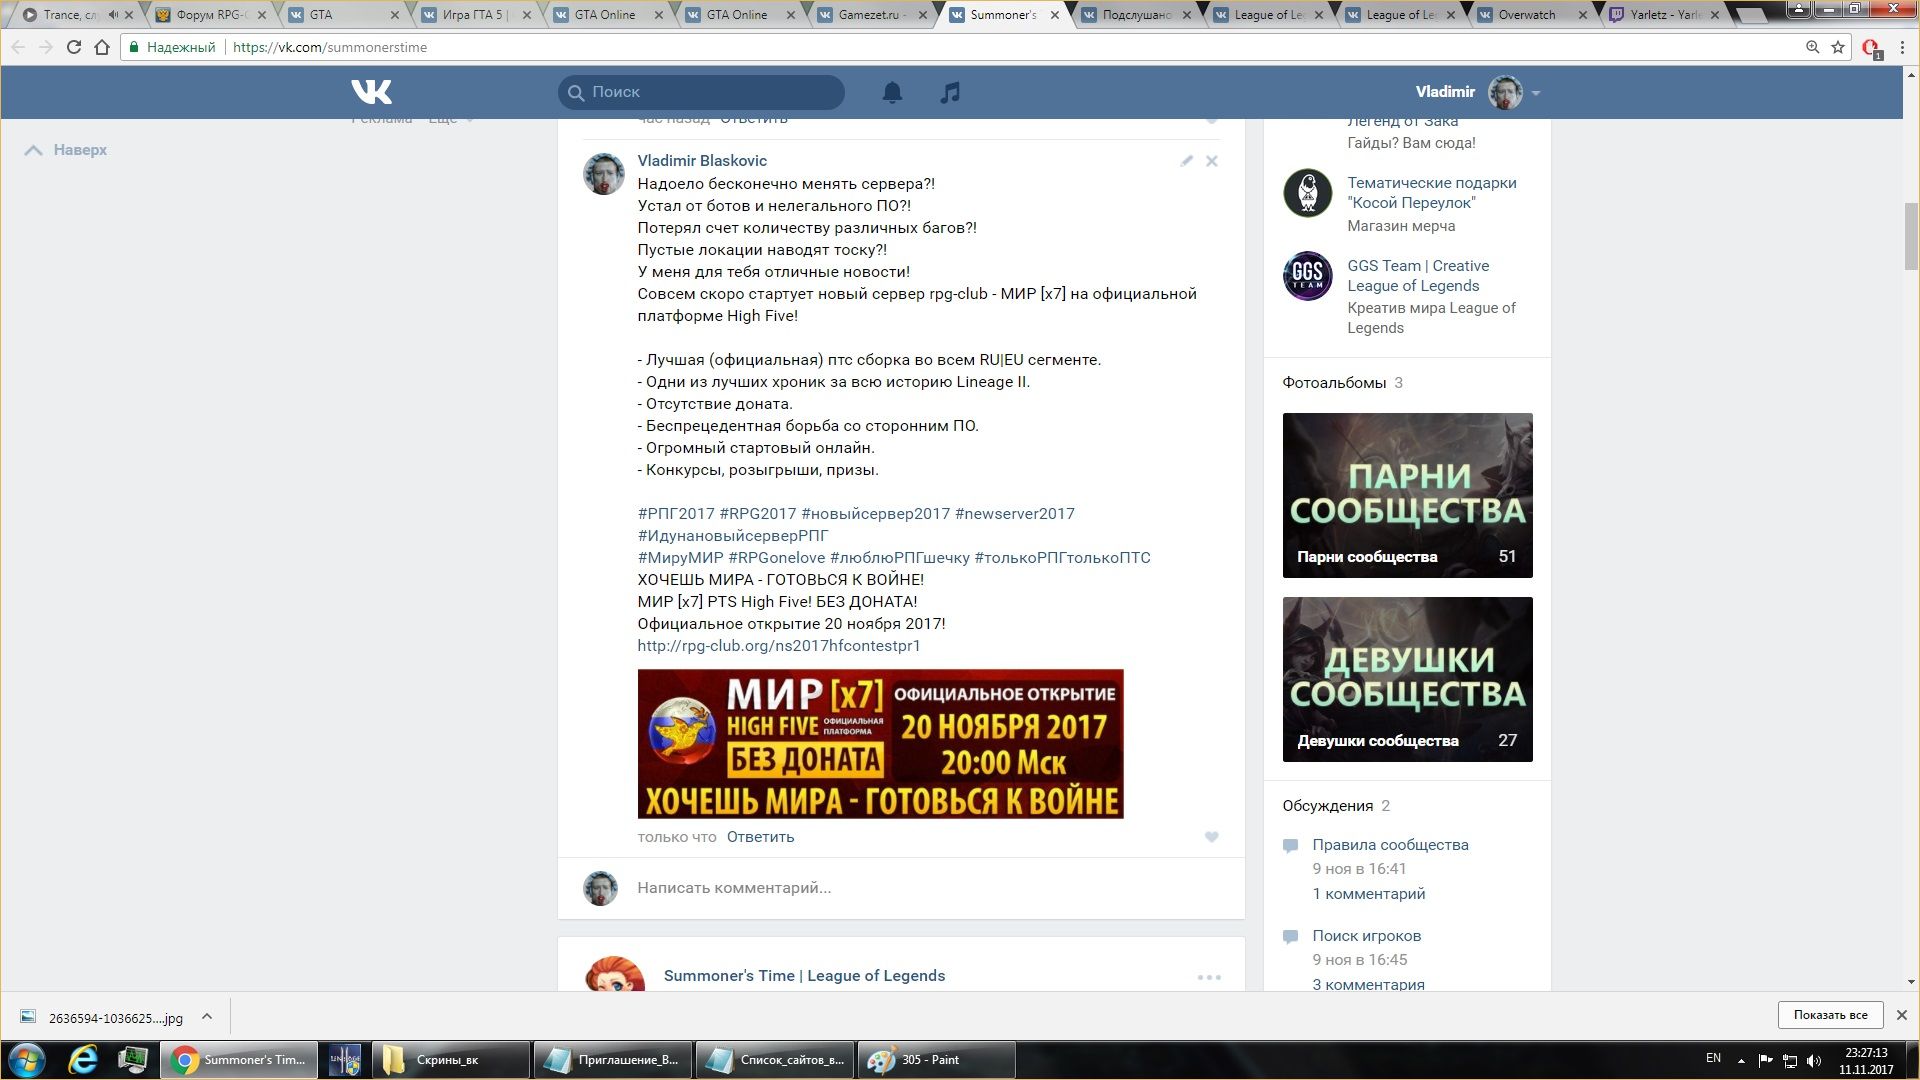Click the Ответить reply link
This screenshot has height=1080, width=1920.
[760, 837]
